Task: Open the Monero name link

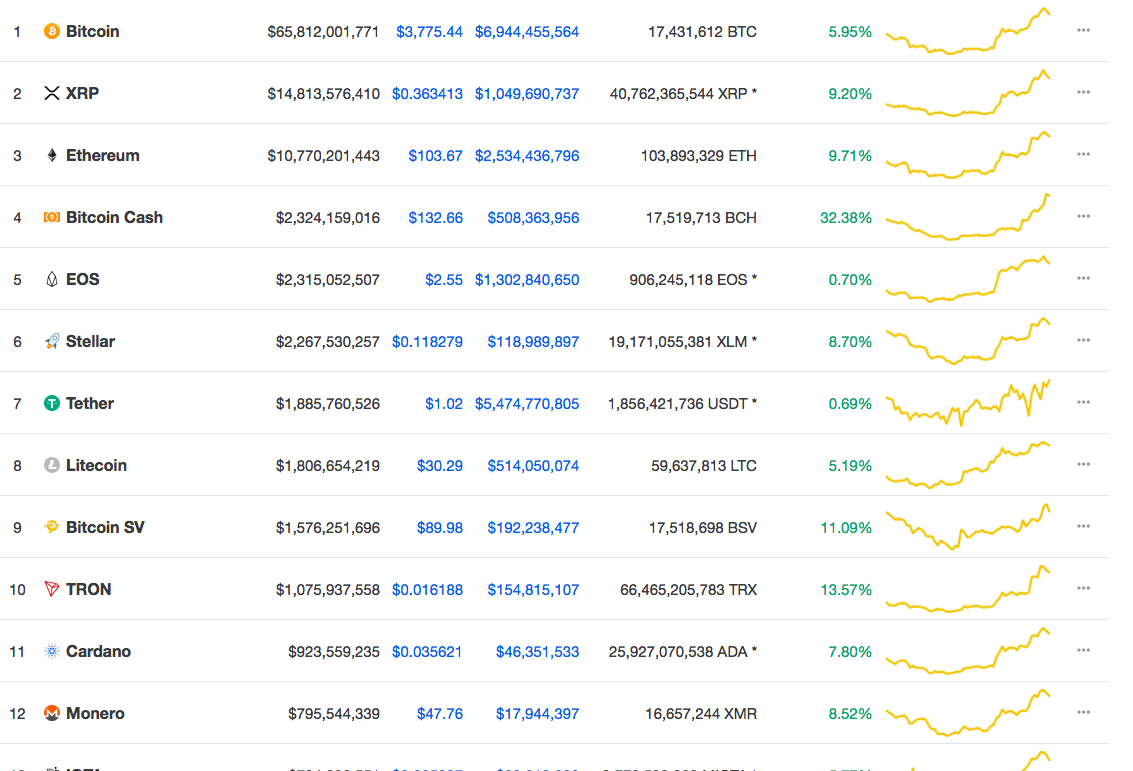Action: [95, 714]
